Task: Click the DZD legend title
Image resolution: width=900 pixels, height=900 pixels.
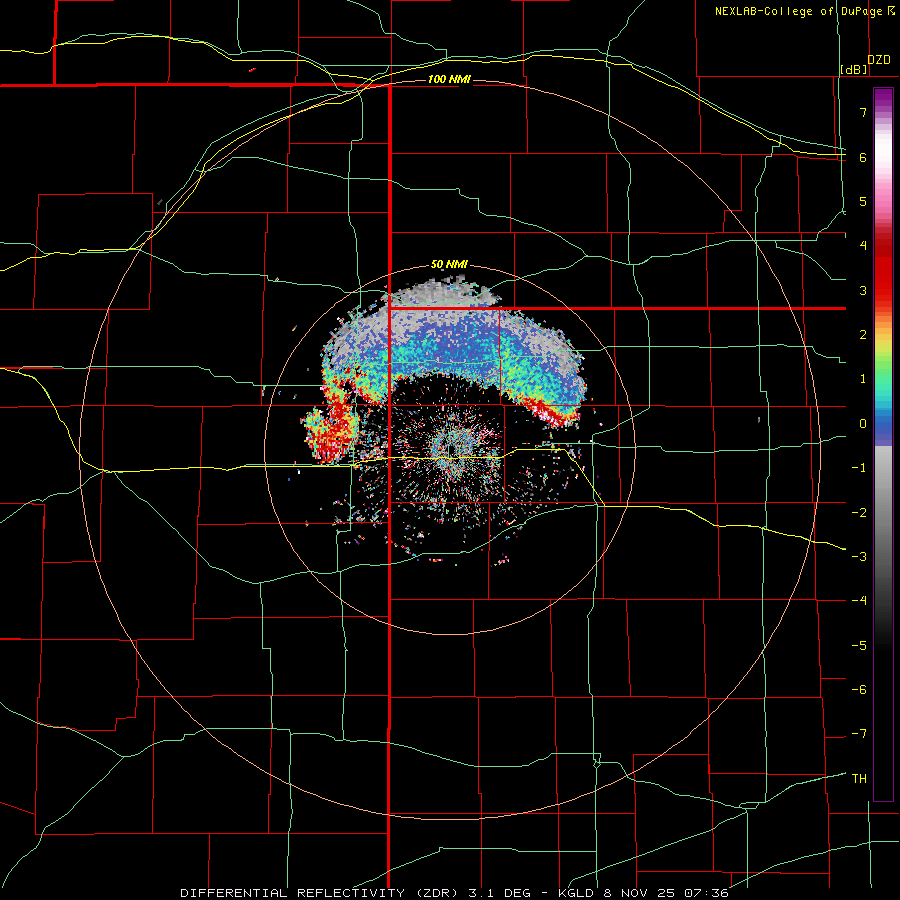Action: click(879, 60)
